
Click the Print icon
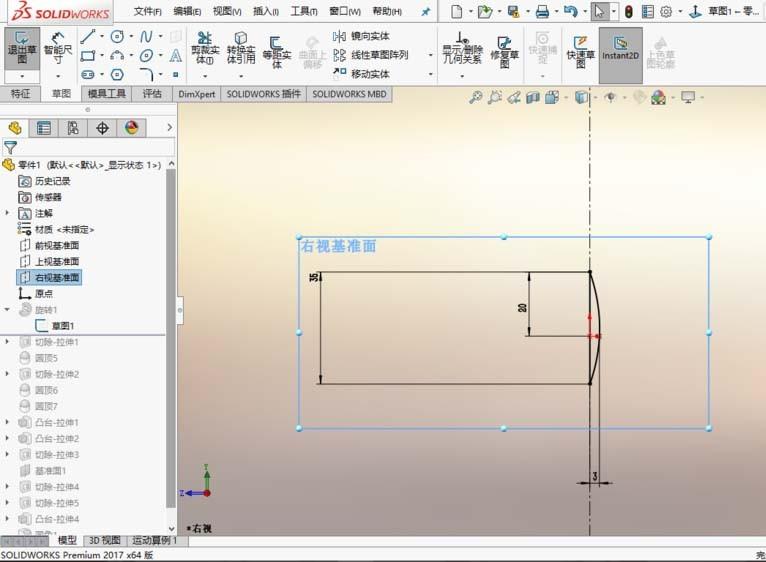coord(542,11)
